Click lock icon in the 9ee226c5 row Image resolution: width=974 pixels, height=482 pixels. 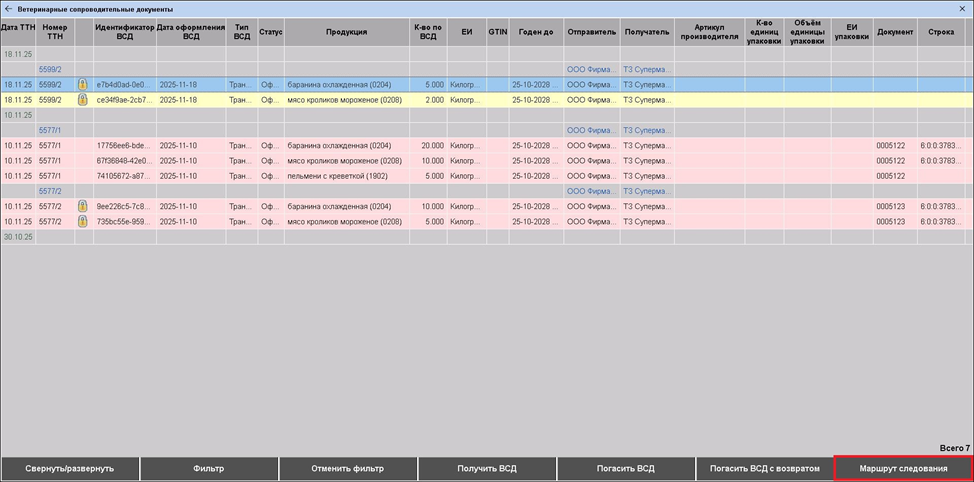[83, 206]
